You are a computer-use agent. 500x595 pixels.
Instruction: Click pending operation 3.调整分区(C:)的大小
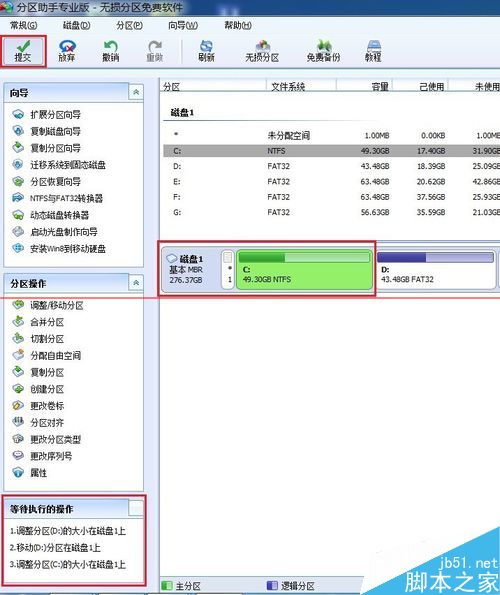(x=68, y=564)
